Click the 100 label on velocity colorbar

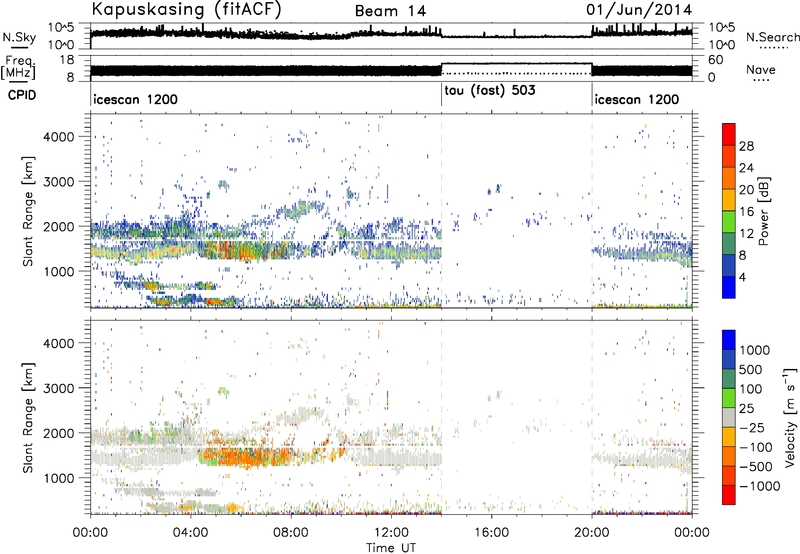tap(751, 389)
